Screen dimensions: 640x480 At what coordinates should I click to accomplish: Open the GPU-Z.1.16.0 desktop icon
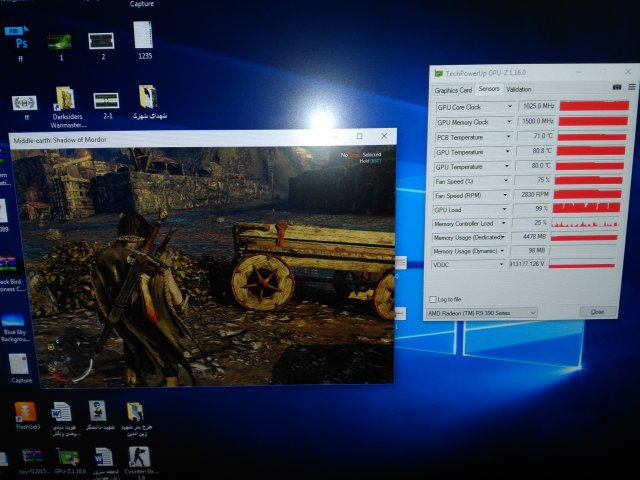click(66, 457)
